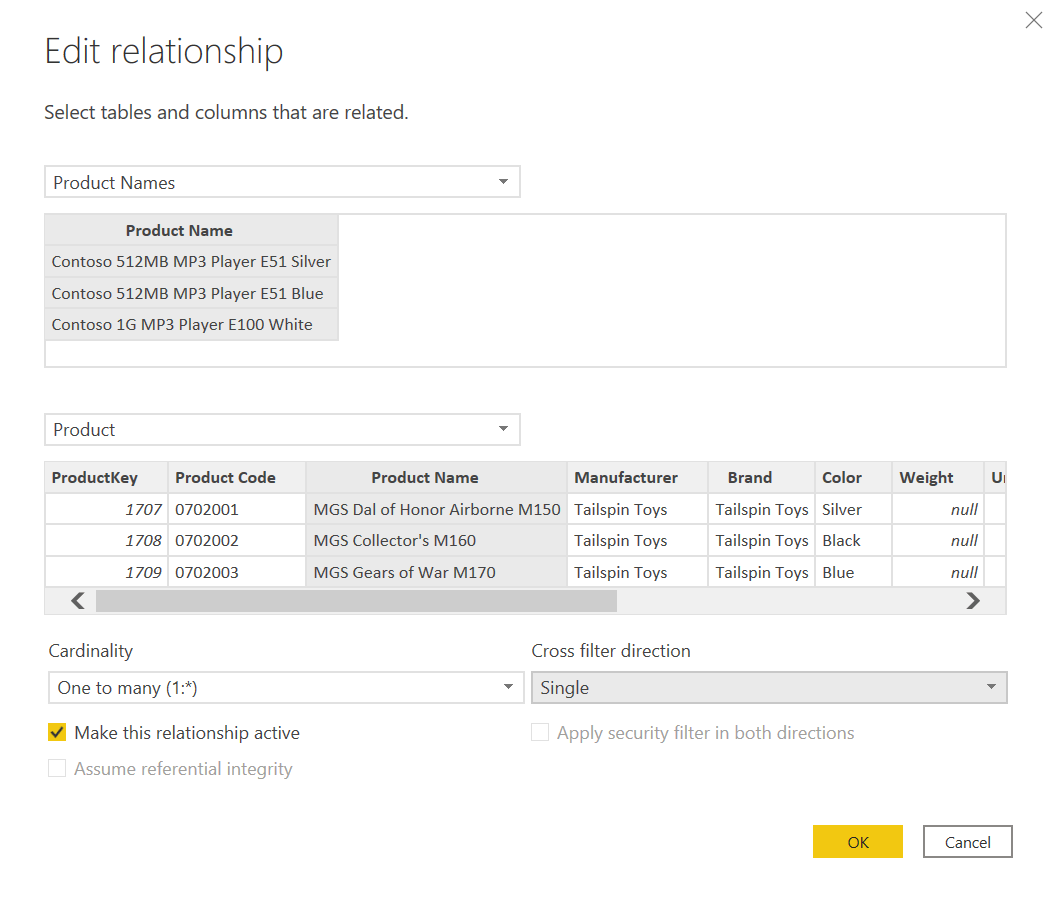Click Contoso 512MB MP3 Player E51 Blue cell
1058x902 pixels.
coord(191,293)
